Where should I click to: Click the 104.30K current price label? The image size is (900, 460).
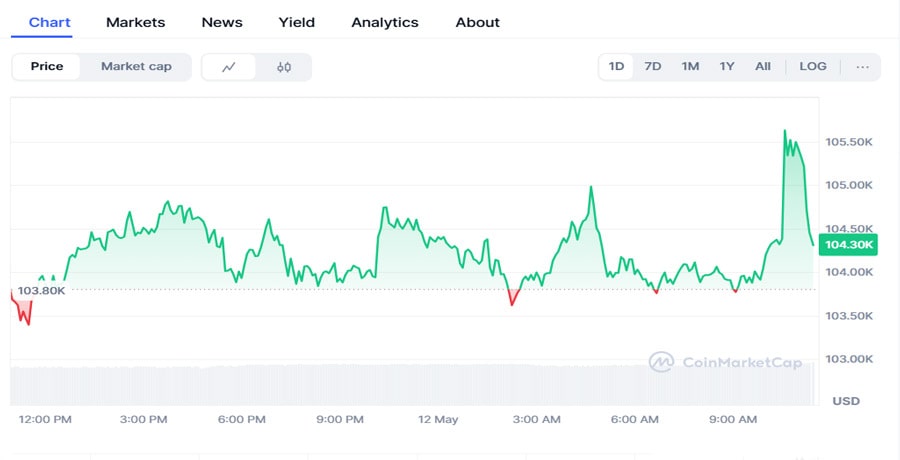[849, 244]
